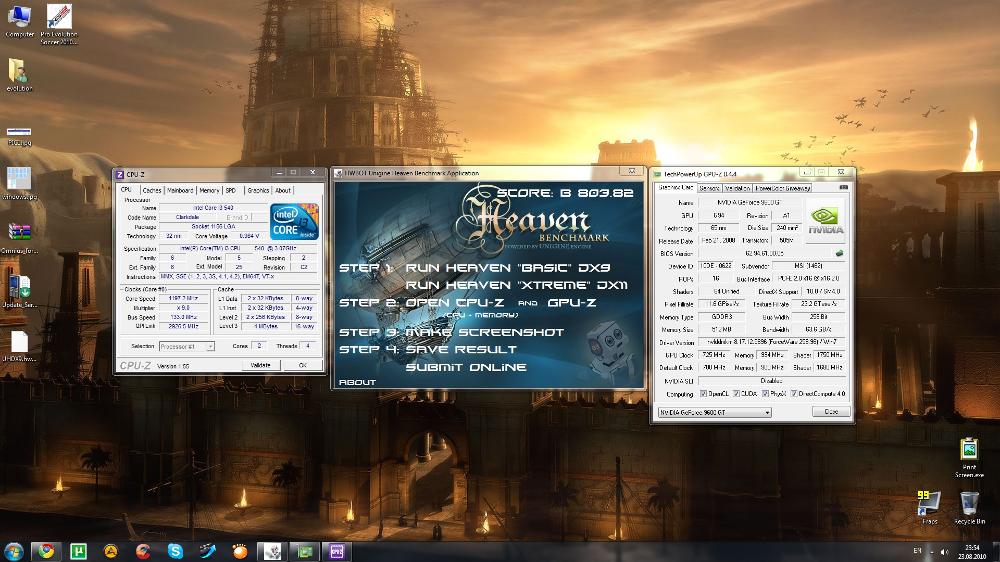Image resolution: width=1000 pixels, height=562 pixels.
Task: Open the Skype taskbar icon
Action: point(175,551)
